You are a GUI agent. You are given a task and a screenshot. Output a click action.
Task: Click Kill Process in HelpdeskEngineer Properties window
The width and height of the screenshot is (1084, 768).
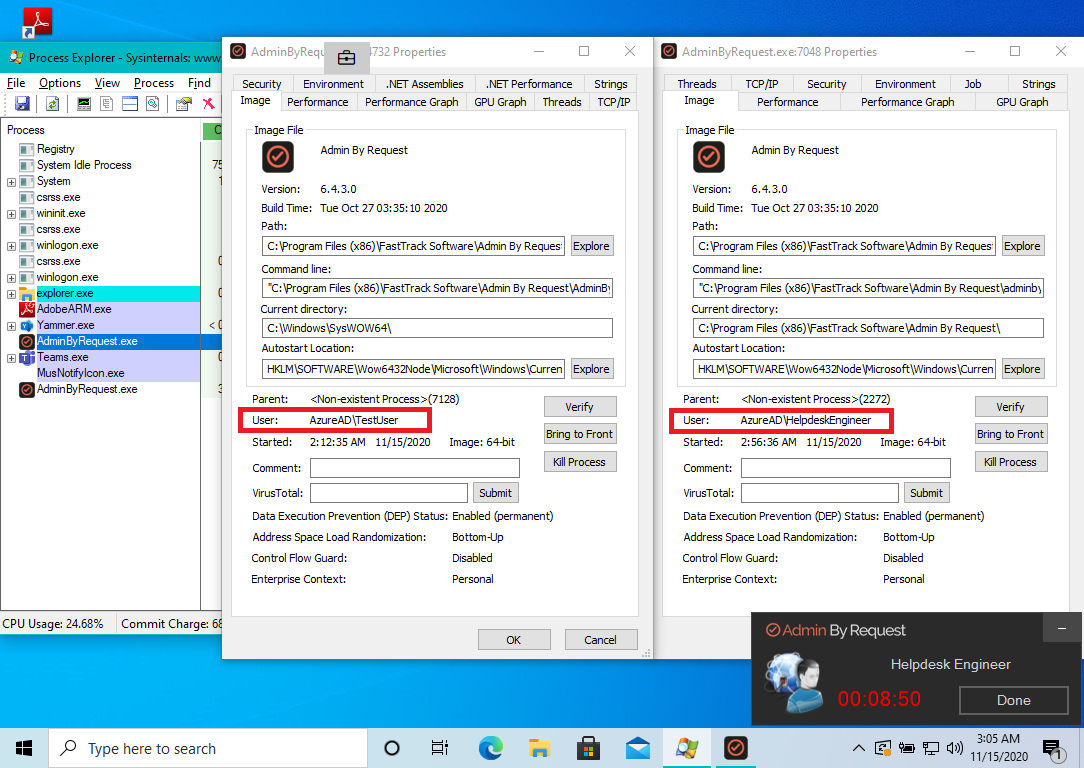point(1010,462)
